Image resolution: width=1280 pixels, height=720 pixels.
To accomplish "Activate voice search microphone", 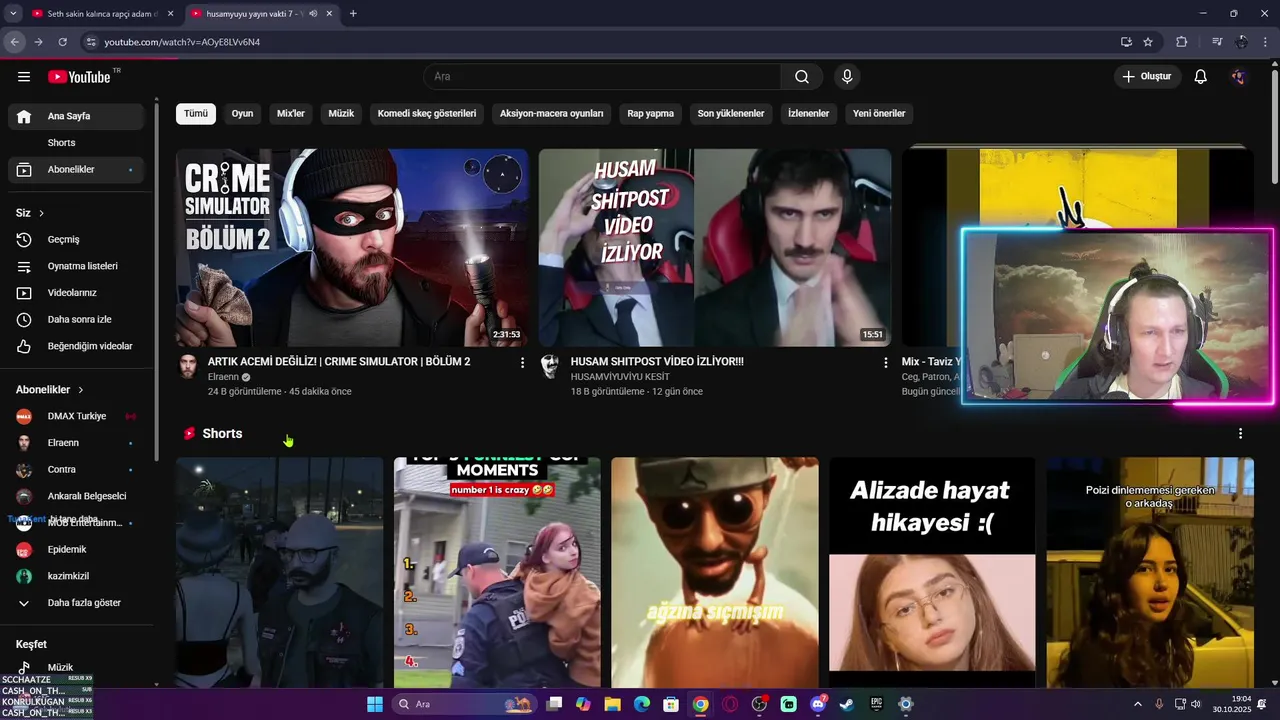I will point(847,77).
